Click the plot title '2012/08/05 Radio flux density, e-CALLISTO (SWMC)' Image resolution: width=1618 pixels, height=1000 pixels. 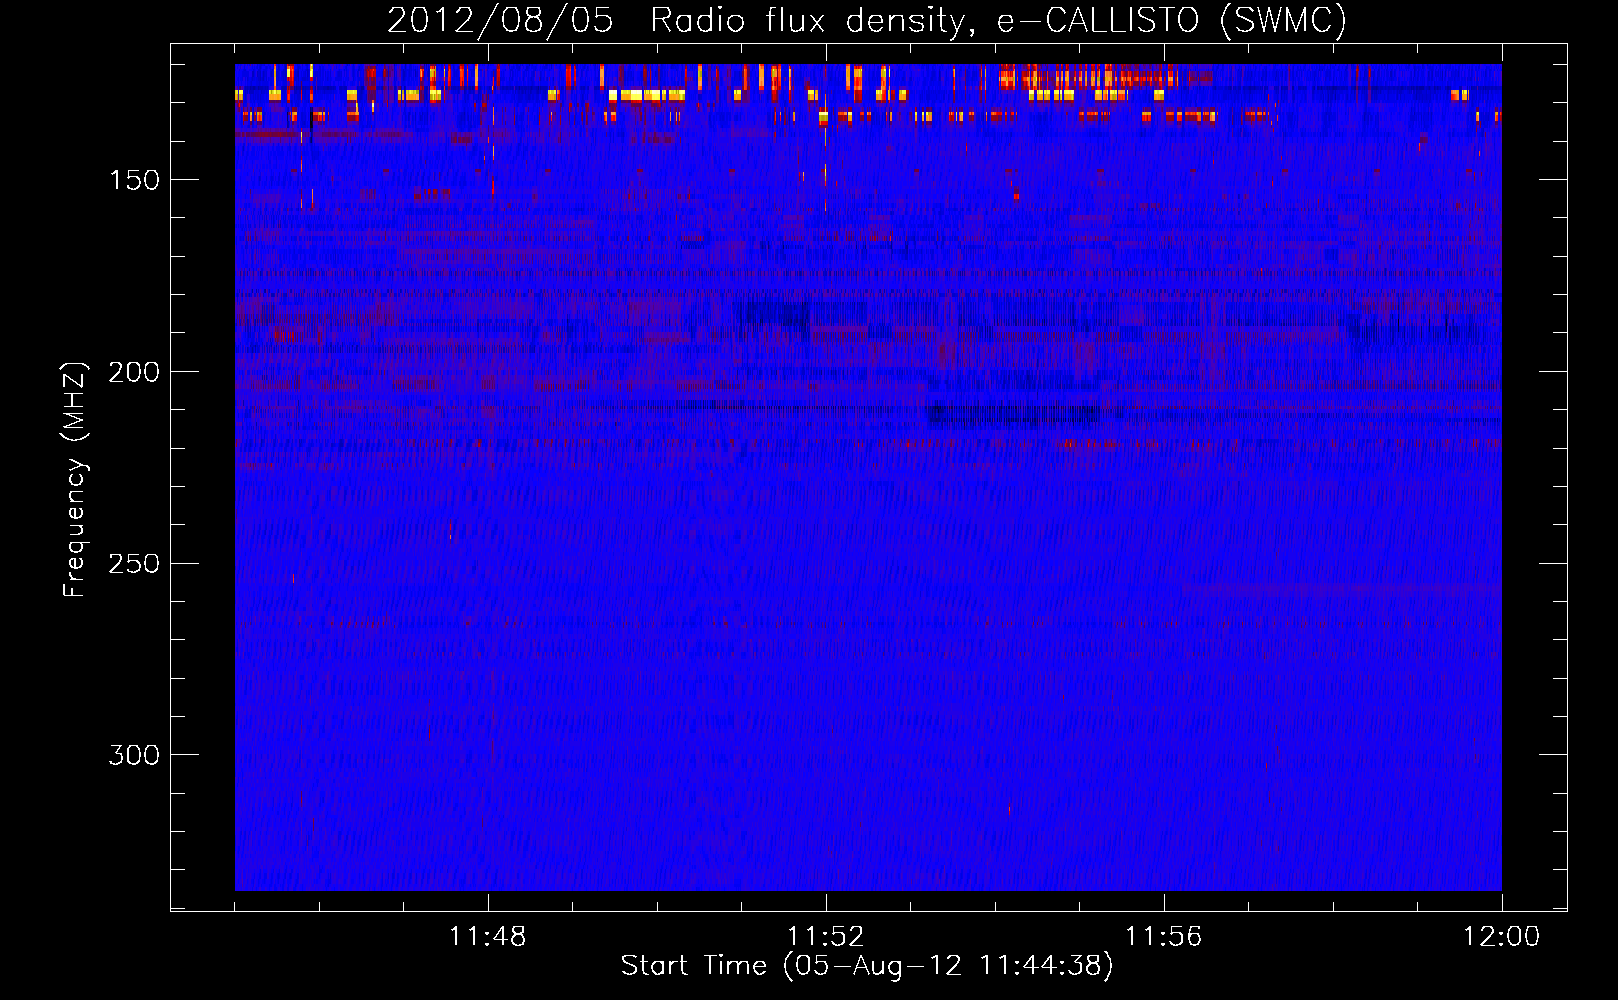pos(867,20)
